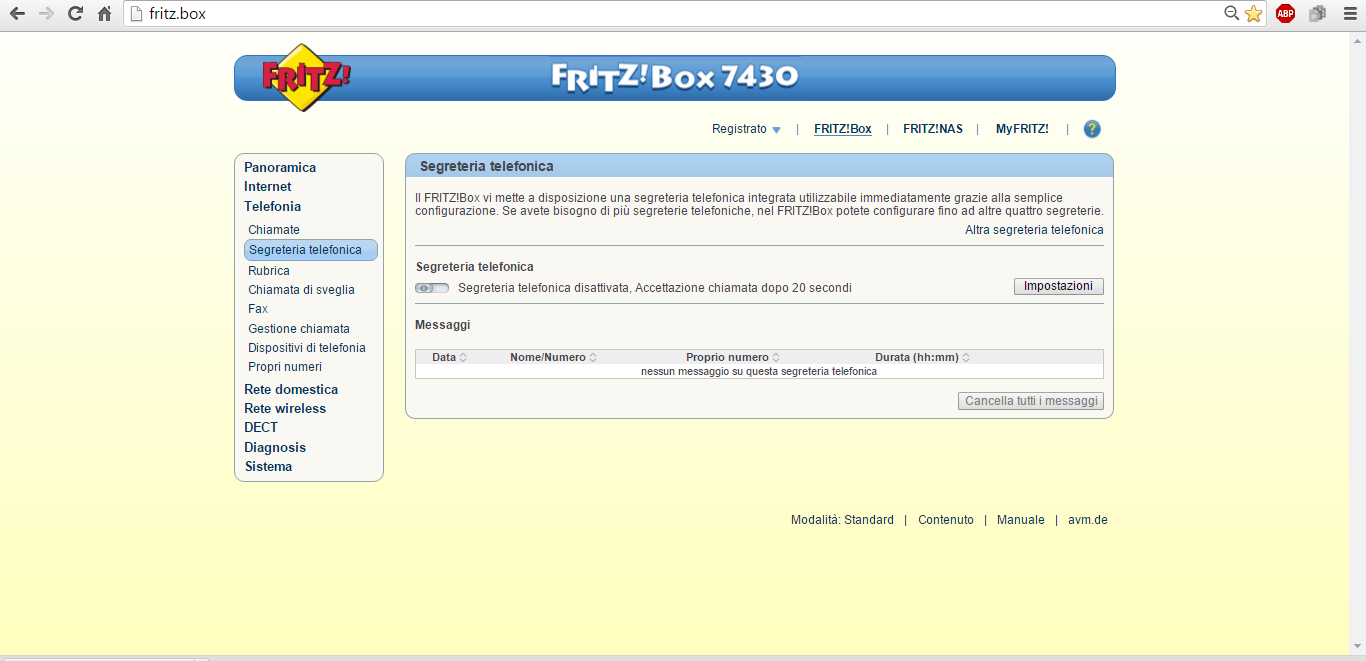Image resolution: width=1366 pixels, height=661 pixels.
Task: Open the Adblock Plus extension icon
Action: click(1285, 14)
